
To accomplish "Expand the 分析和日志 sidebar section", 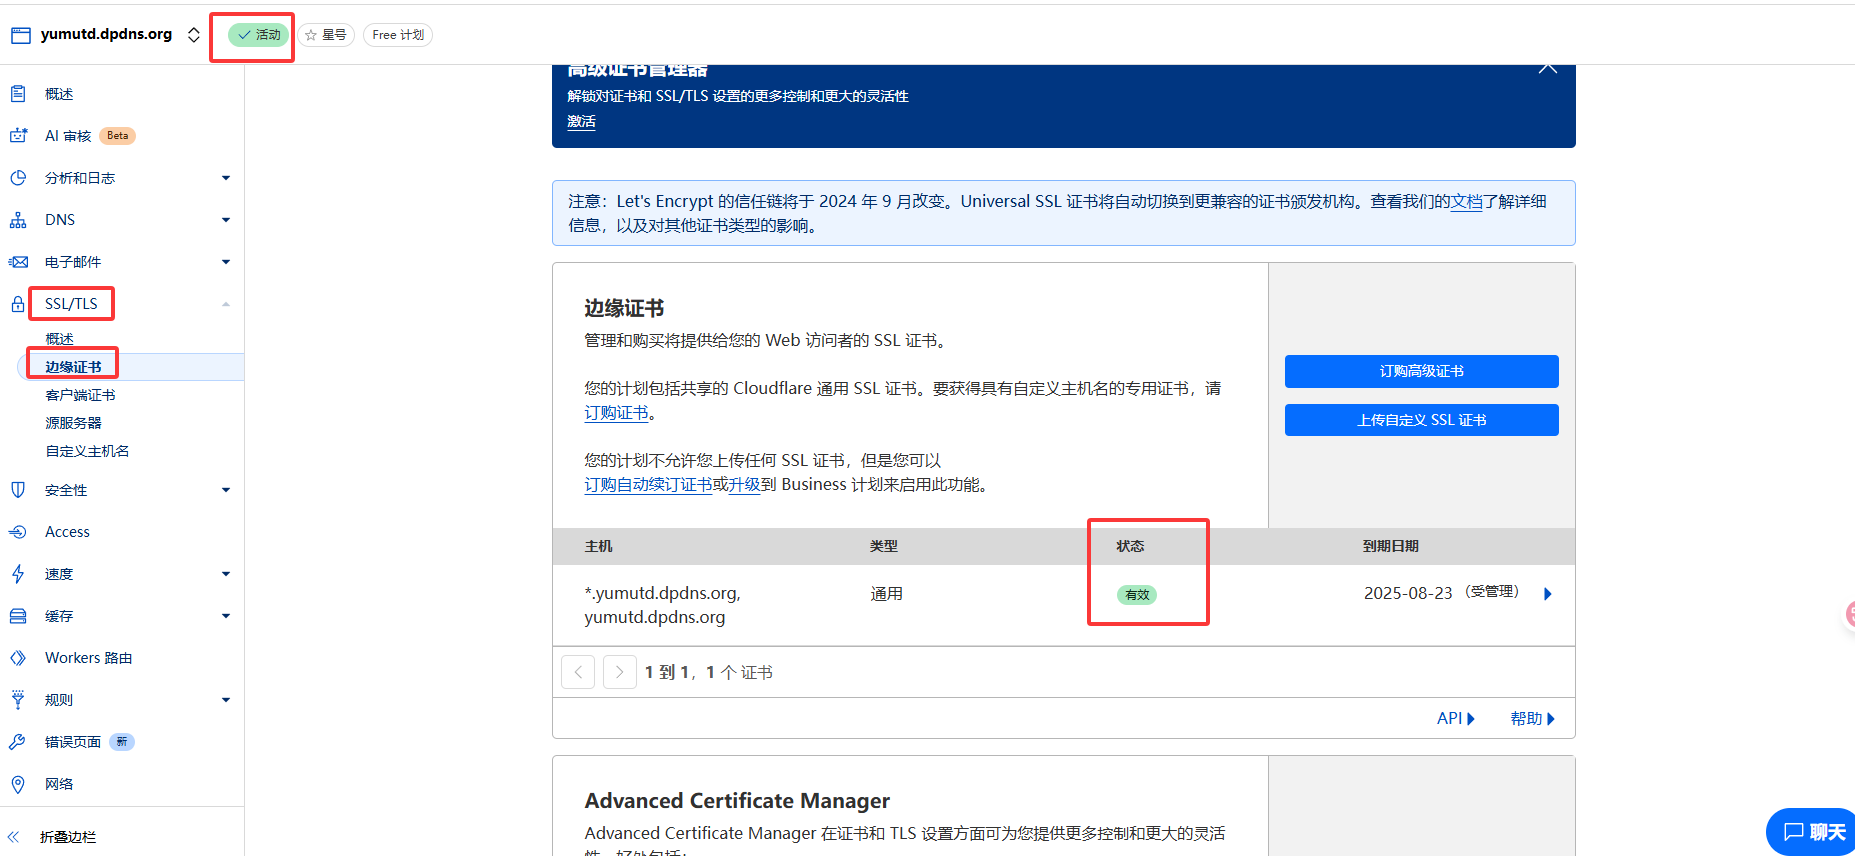I will 225,178.
